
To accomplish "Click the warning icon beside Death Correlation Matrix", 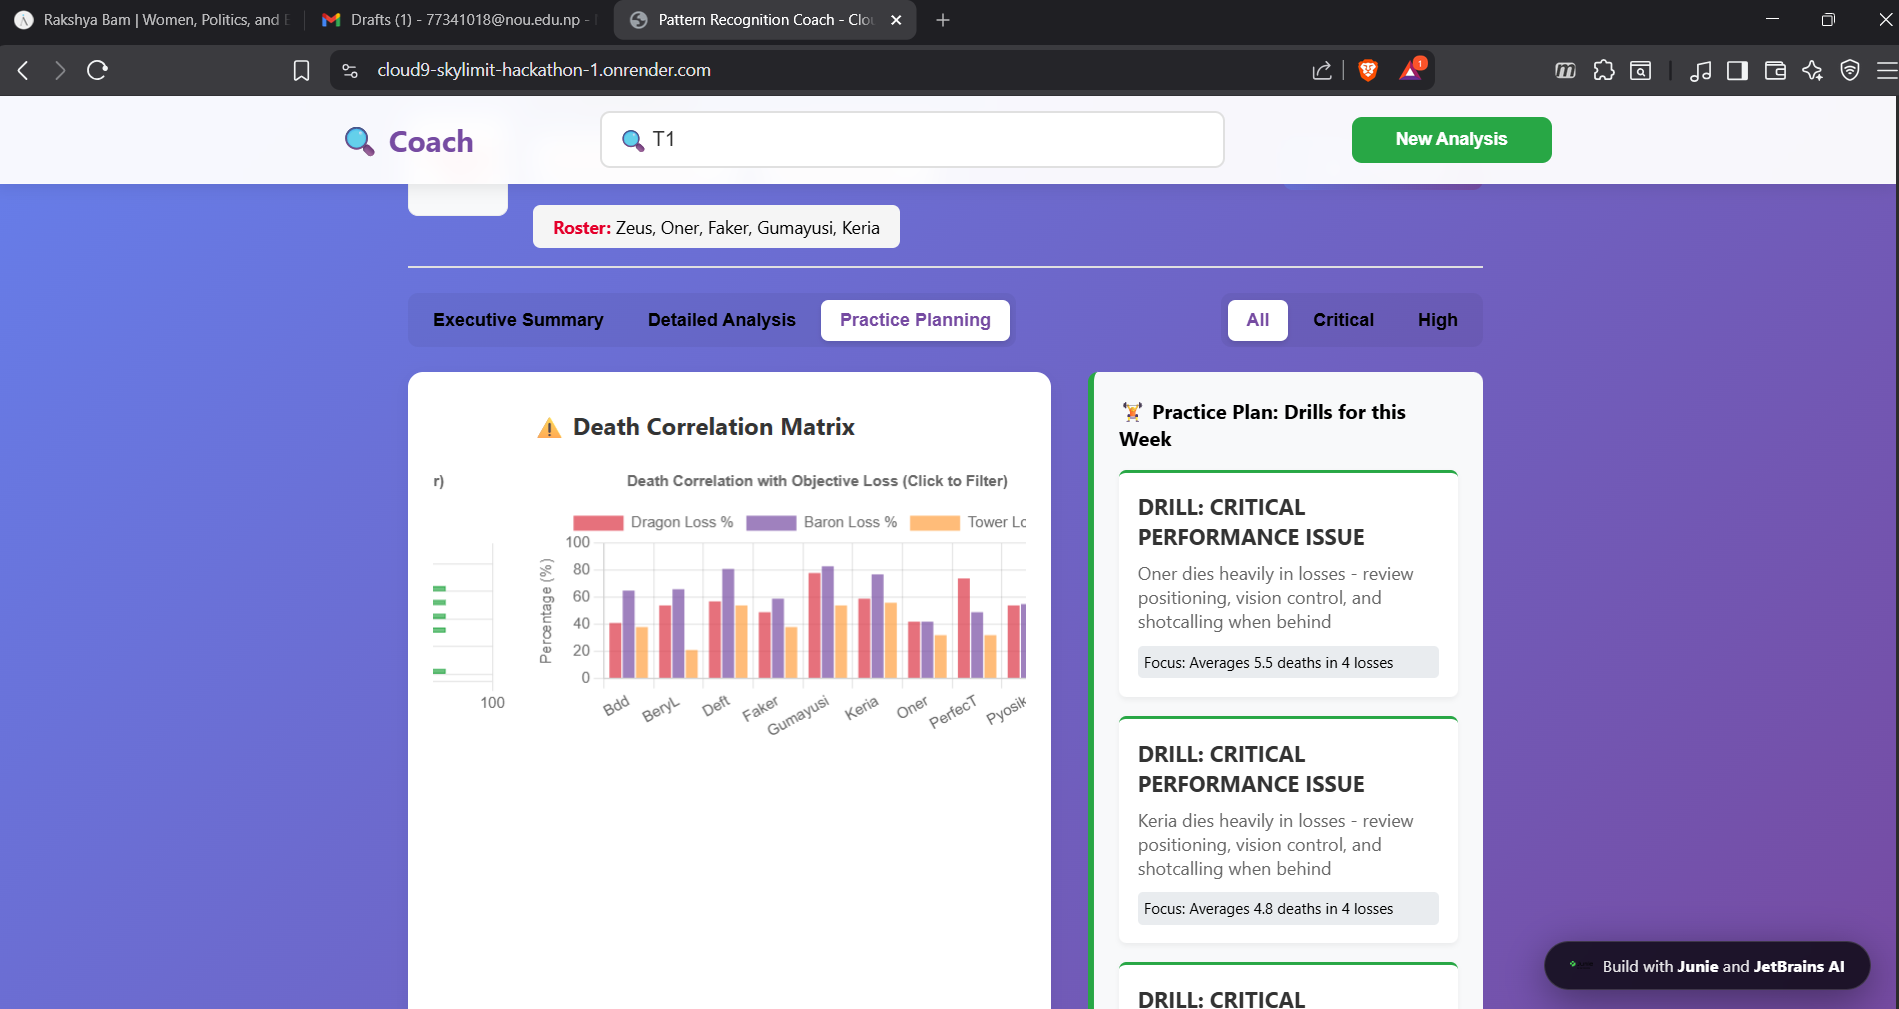I will pyautogui.click(x=549, y=428).
